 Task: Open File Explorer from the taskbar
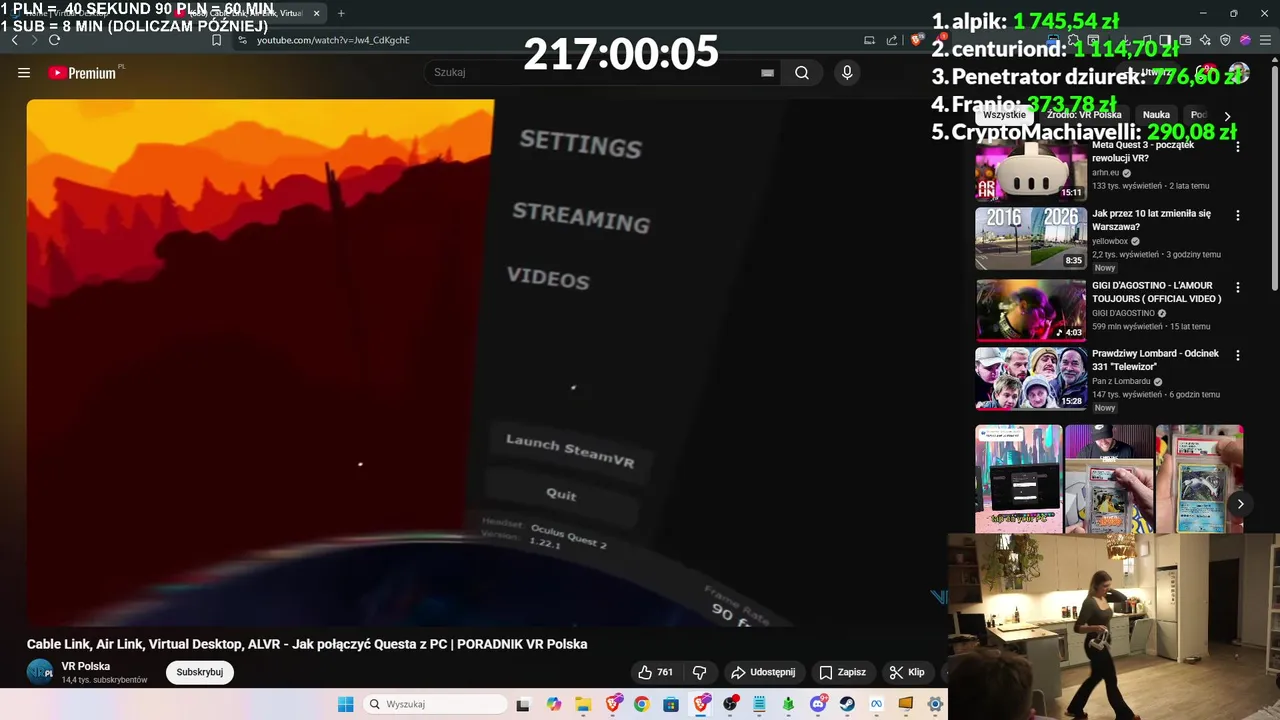point(583,704)
